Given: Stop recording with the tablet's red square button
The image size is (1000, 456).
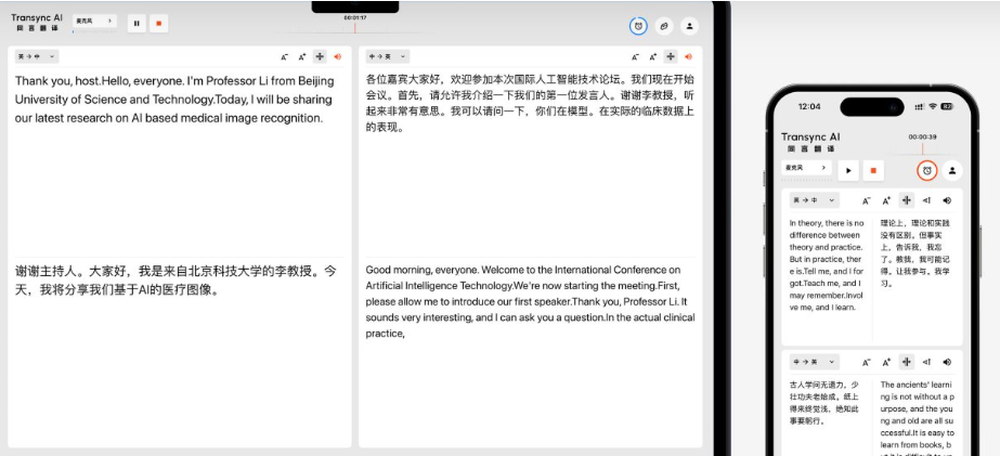Looking at the screenshot, I should [x=159, y=24].
